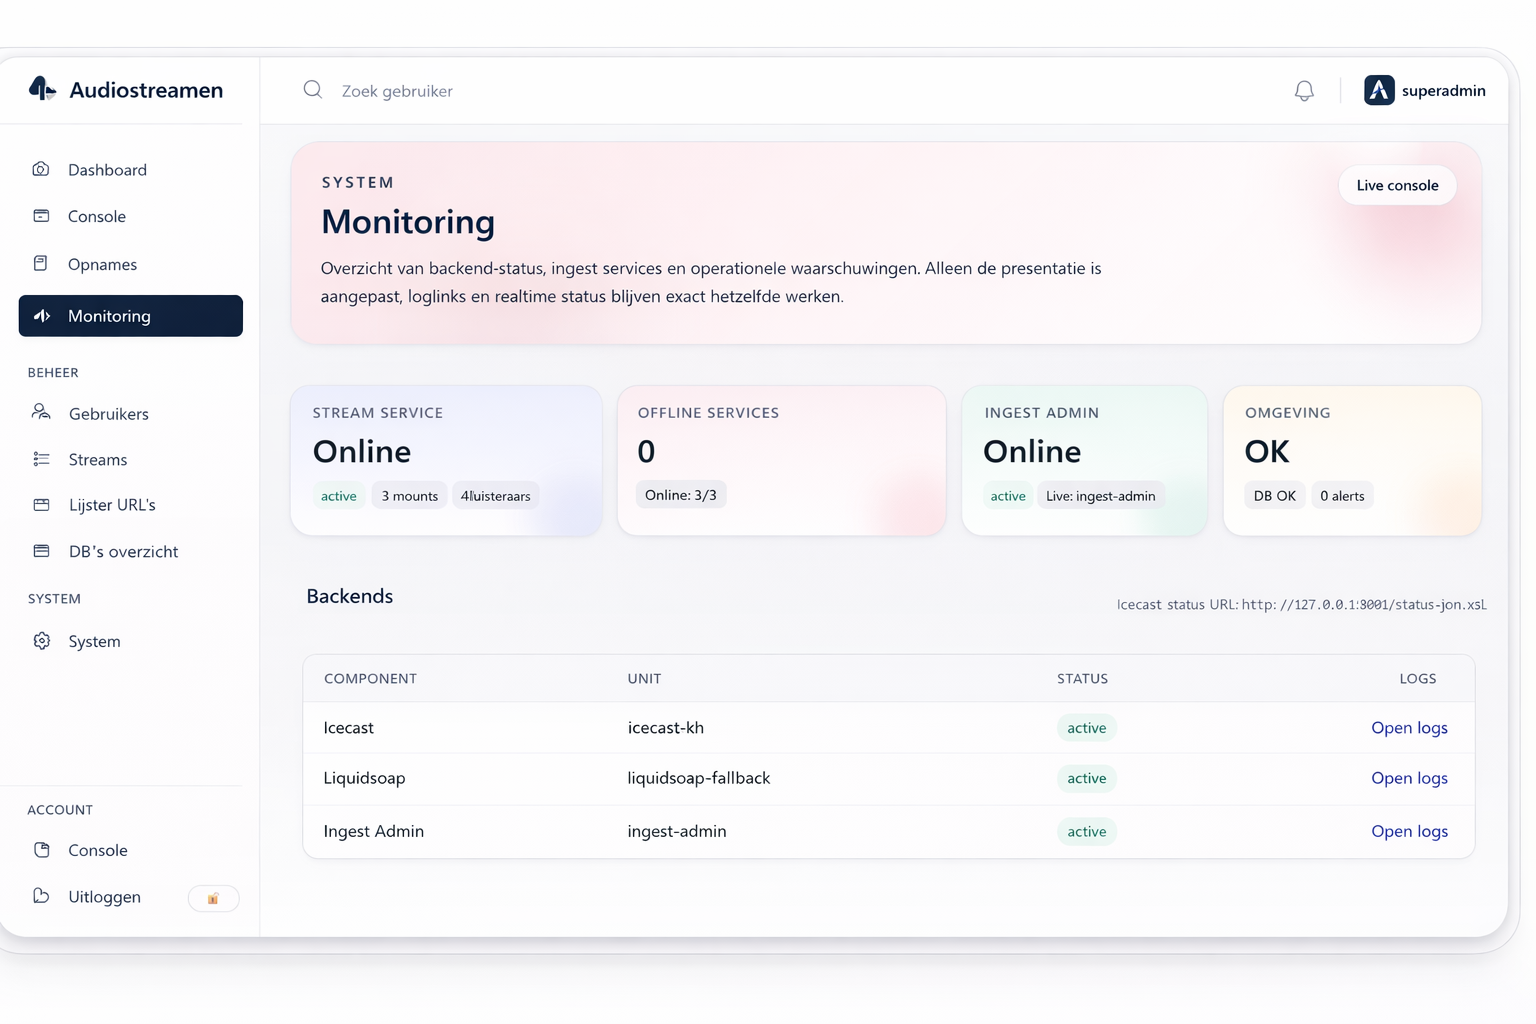This screenshot has height=1024, width=1536.
Task: Open logs for Liquidsoap fallback
Action: [x=1409, y=778]
